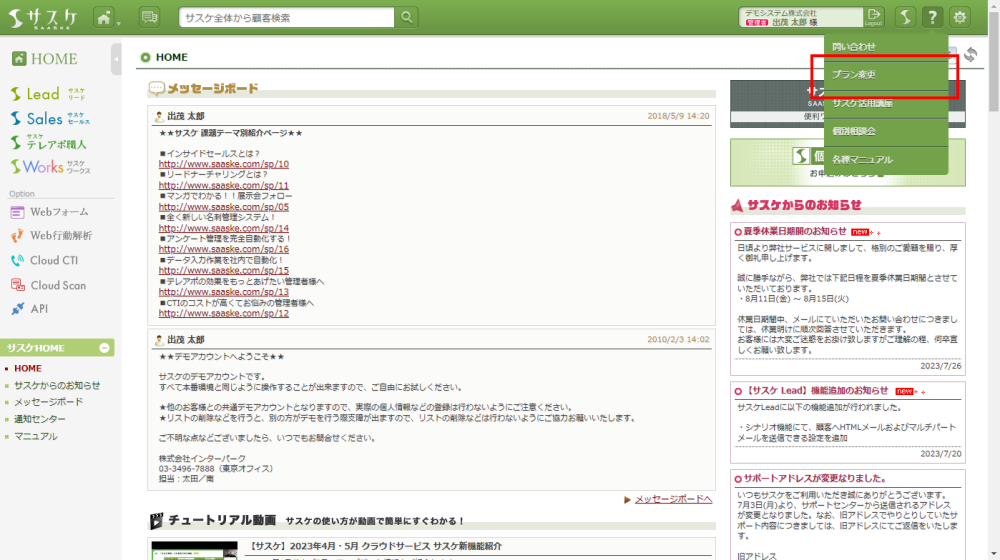Image resolution: width=1000 pixels, height=560 pixels.
Task: Select 各種マニュアル from the help menu
Action: click(862, 159)
